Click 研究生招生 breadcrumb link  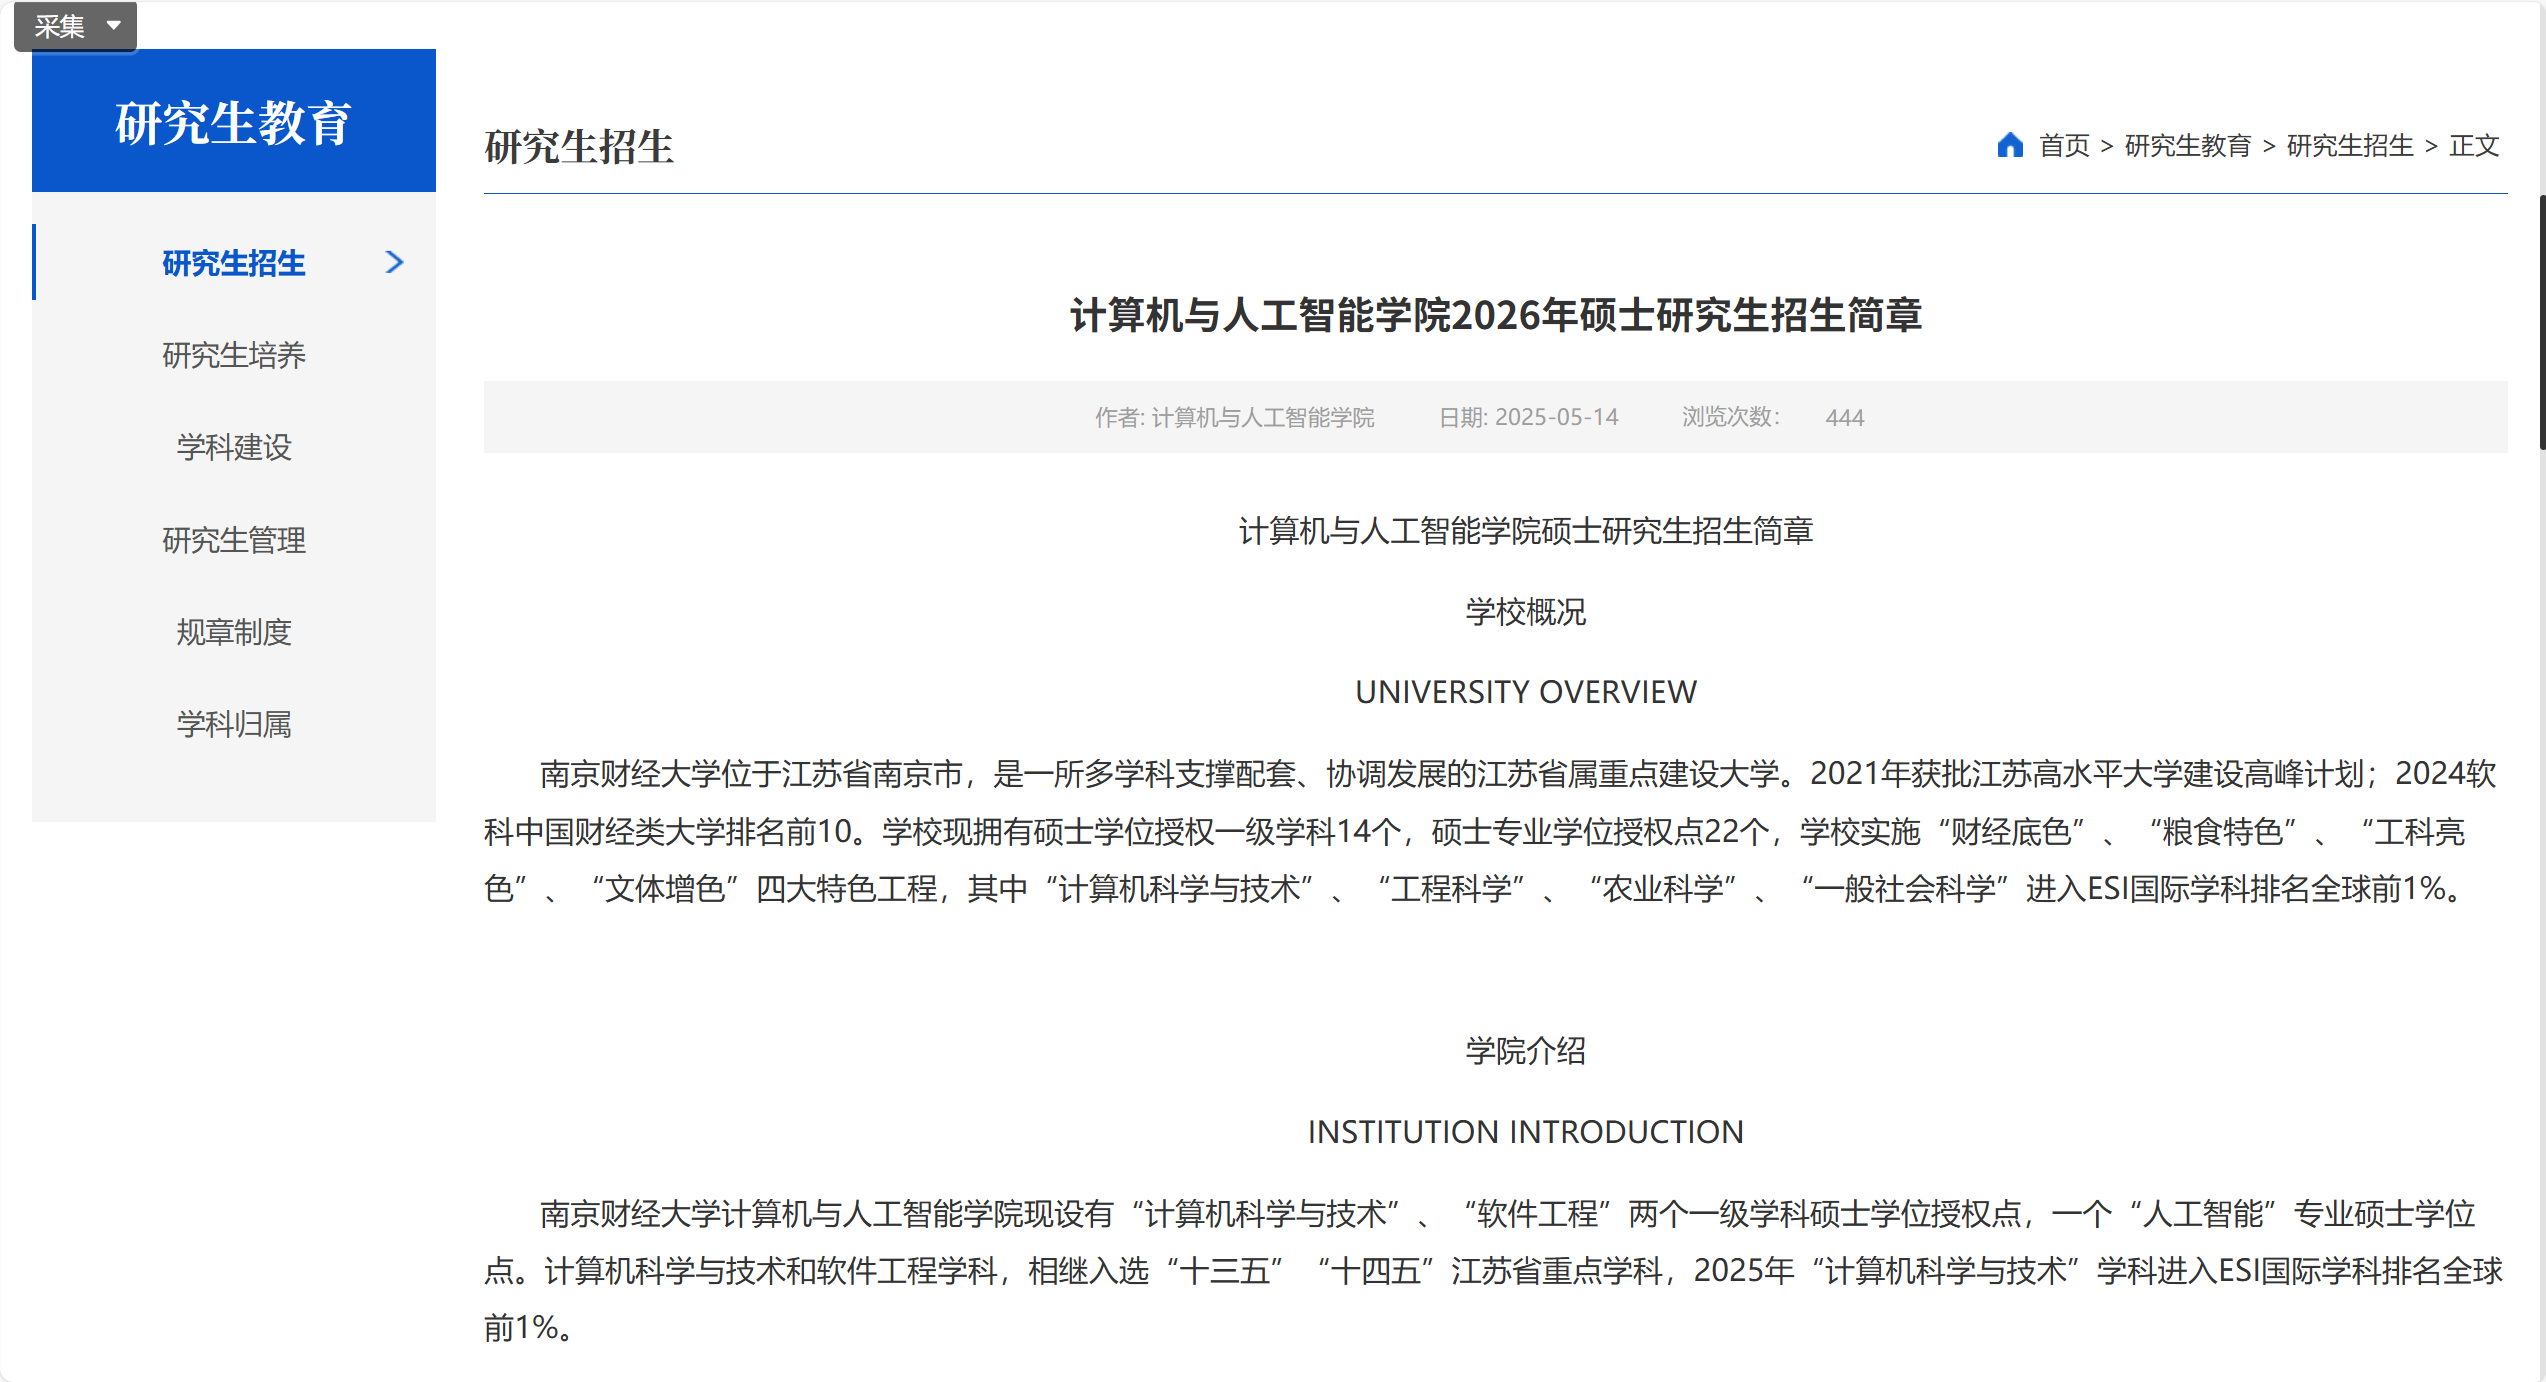[x=2349, y=146]
